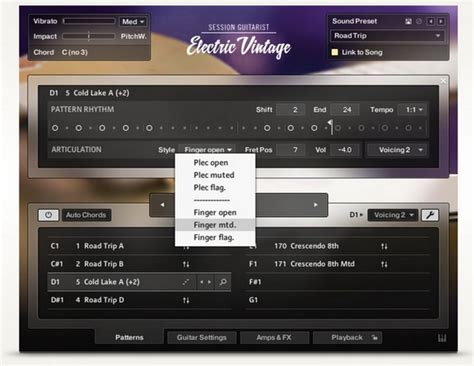Toggle the third rhythm step circle
This screenshot has height=366, width=474.
pos(102,128)
